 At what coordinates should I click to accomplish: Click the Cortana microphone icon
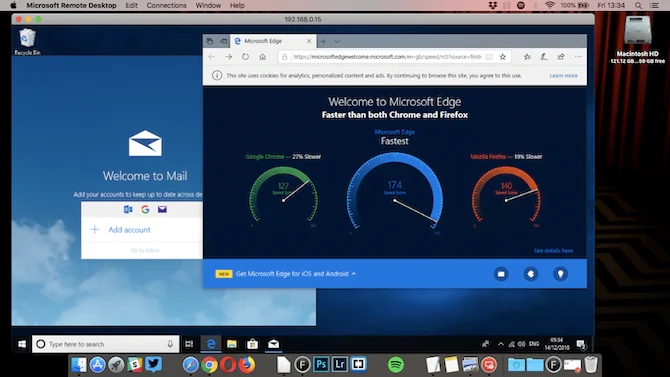(x=170, y=344)
